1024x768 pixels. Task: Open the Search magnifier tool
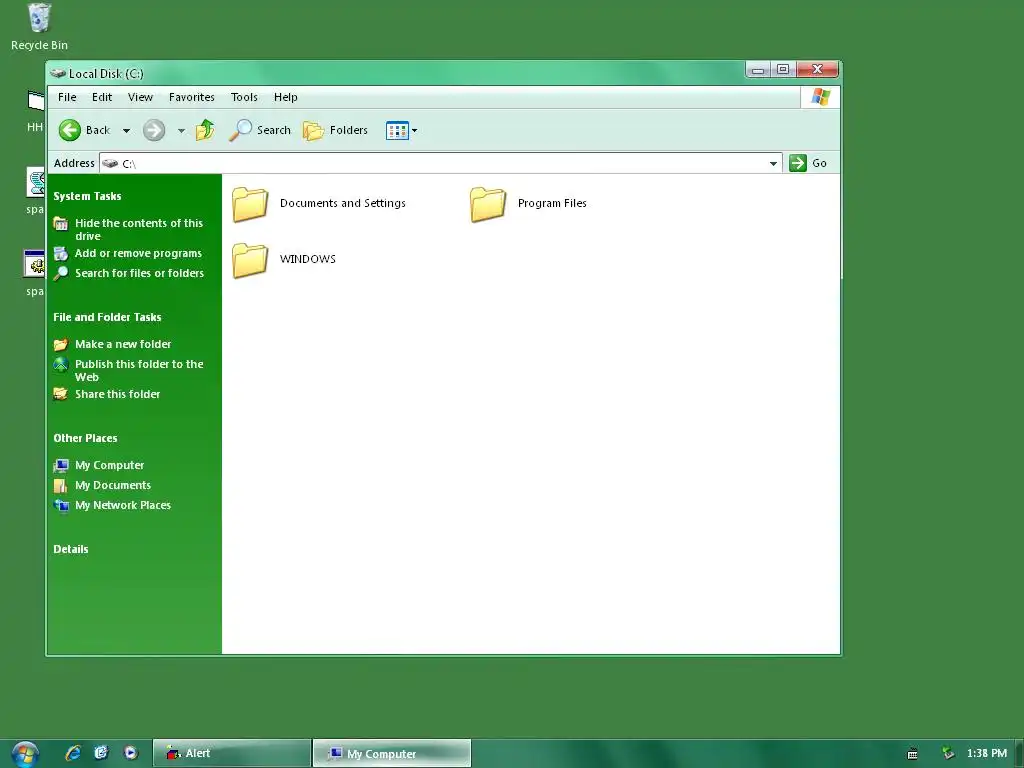tap(260, 130)
